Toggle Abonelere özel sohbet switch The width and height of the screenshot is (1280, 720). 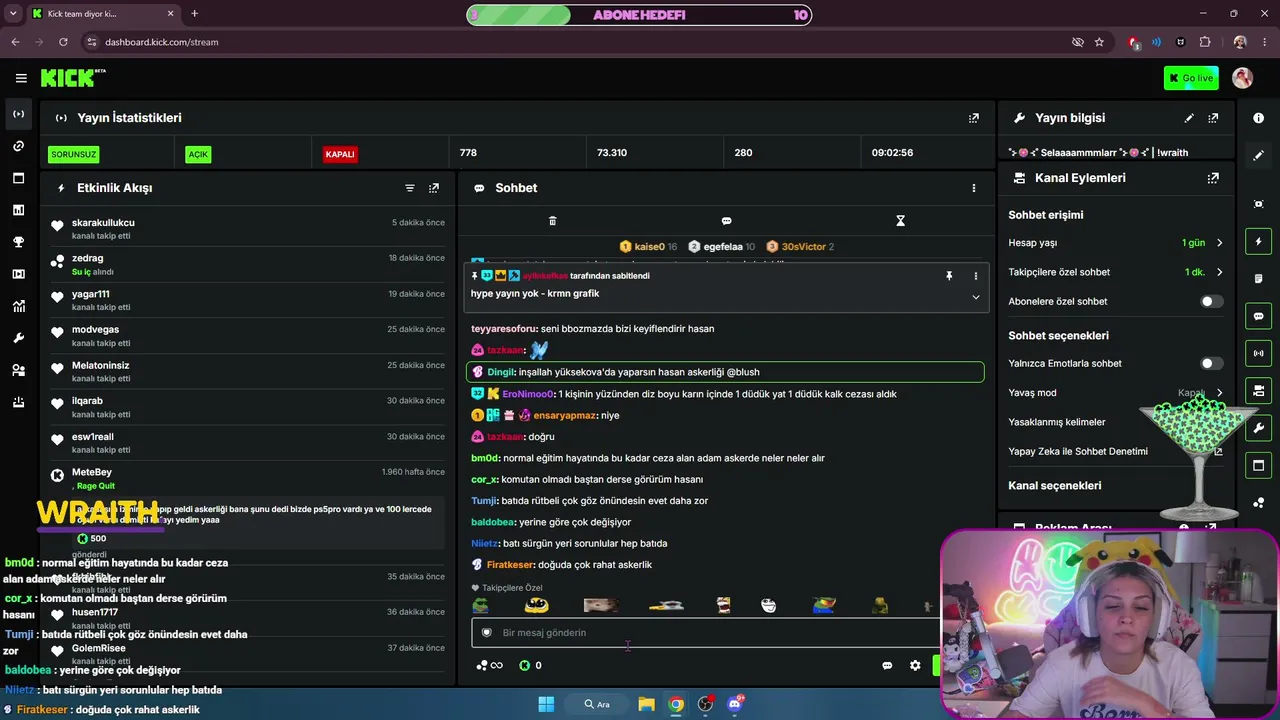[1211, 301]
